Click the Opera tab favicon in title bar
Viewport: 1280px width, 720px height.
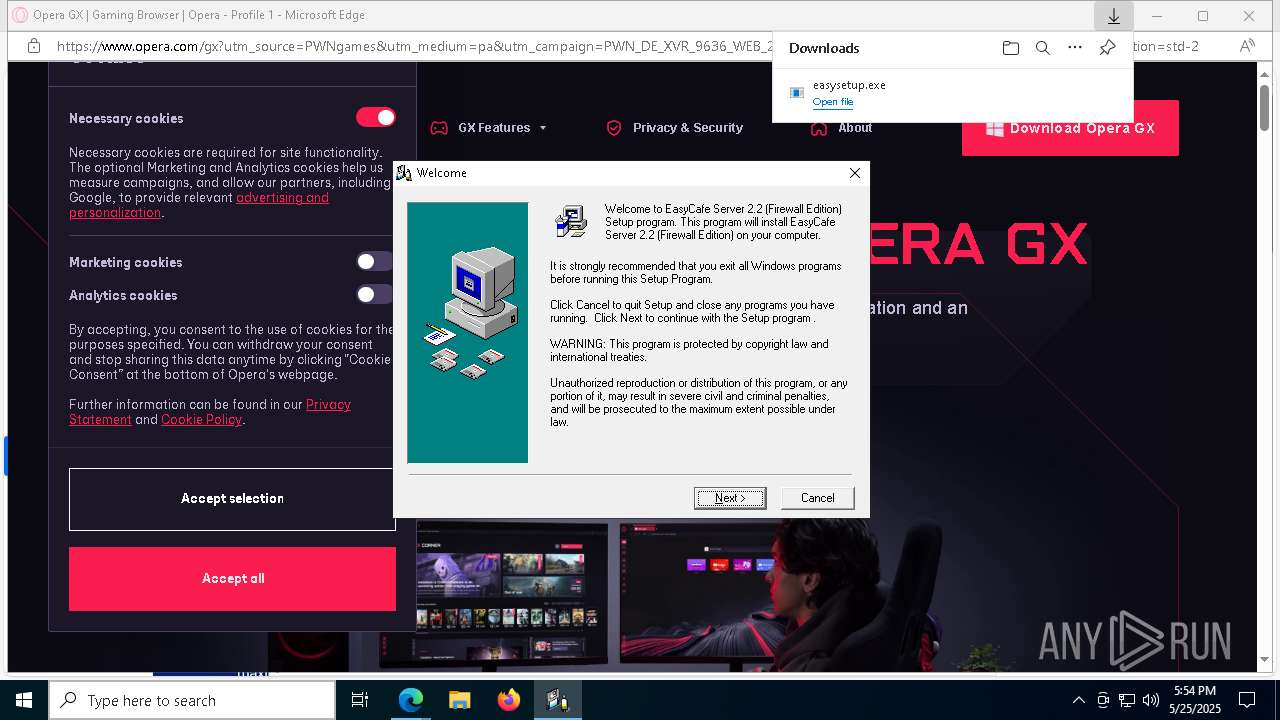pos(19,15)
